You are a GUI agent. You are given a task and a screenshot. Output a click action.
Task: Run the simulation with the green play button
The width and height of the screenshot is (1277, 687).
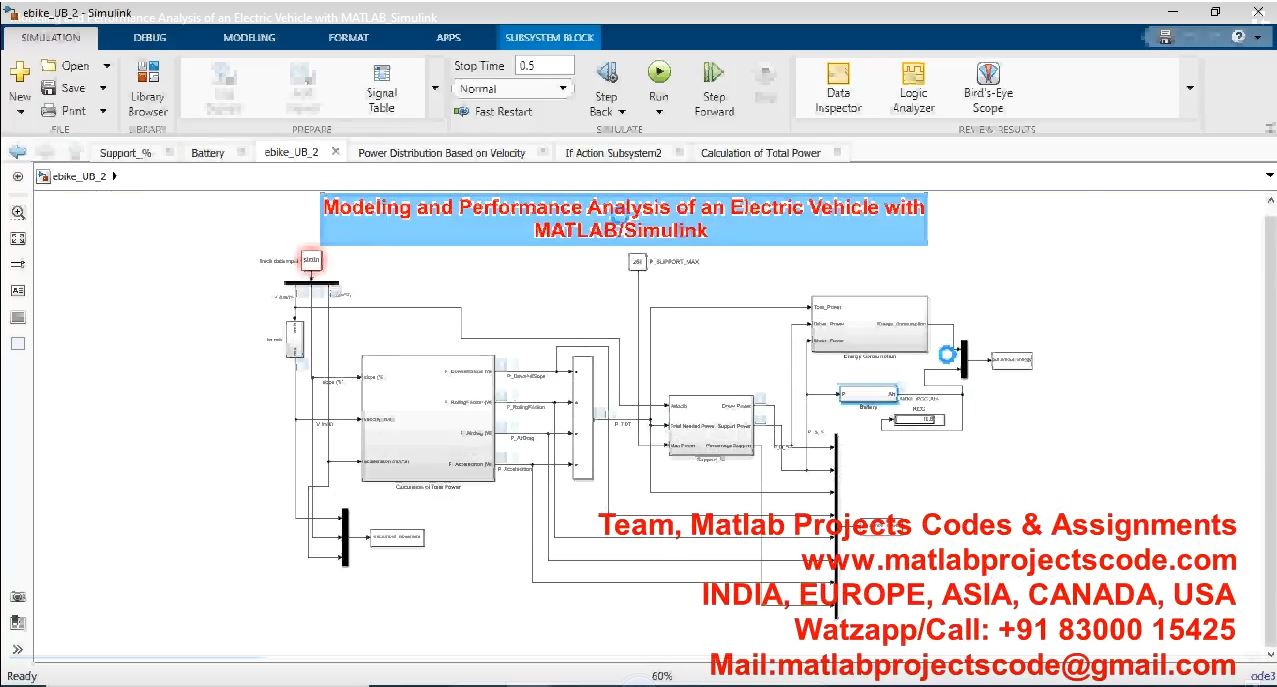click(x=658, y=73)
